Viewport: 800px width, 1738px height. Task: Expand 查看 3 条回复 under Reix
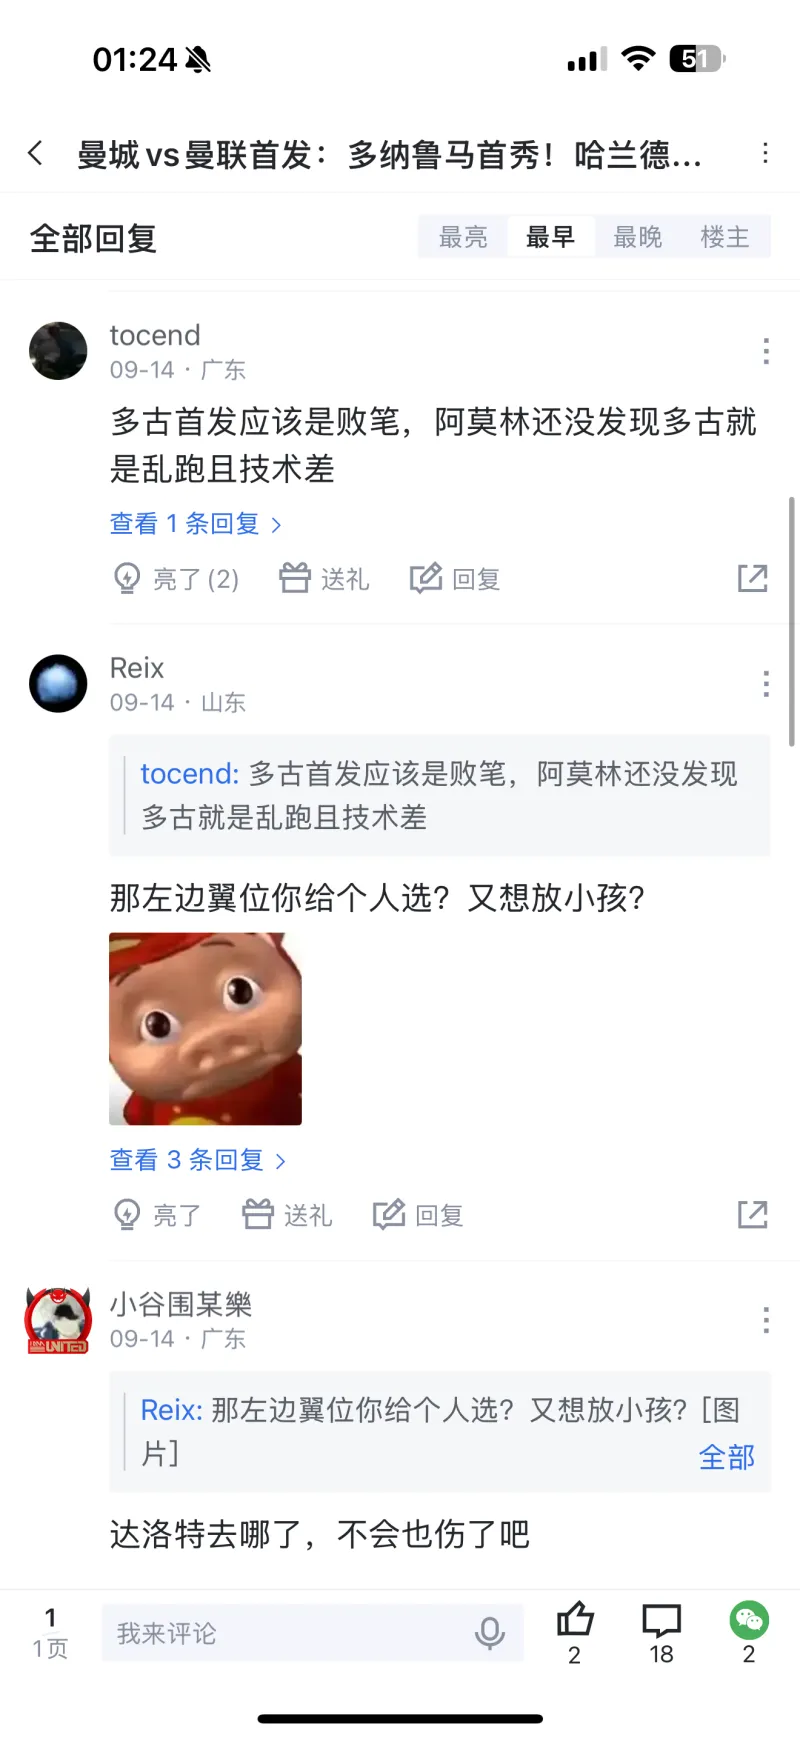coord(198,1160)
